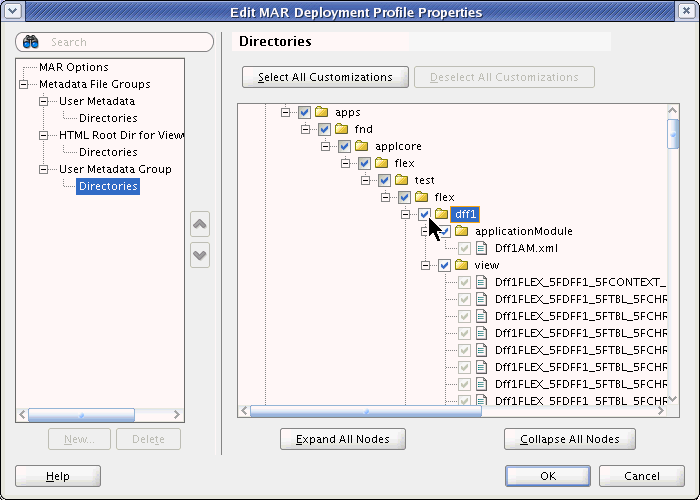Screen dimensions: 700x500
Task: Select the User Metadata item
Action: point(97,101)
